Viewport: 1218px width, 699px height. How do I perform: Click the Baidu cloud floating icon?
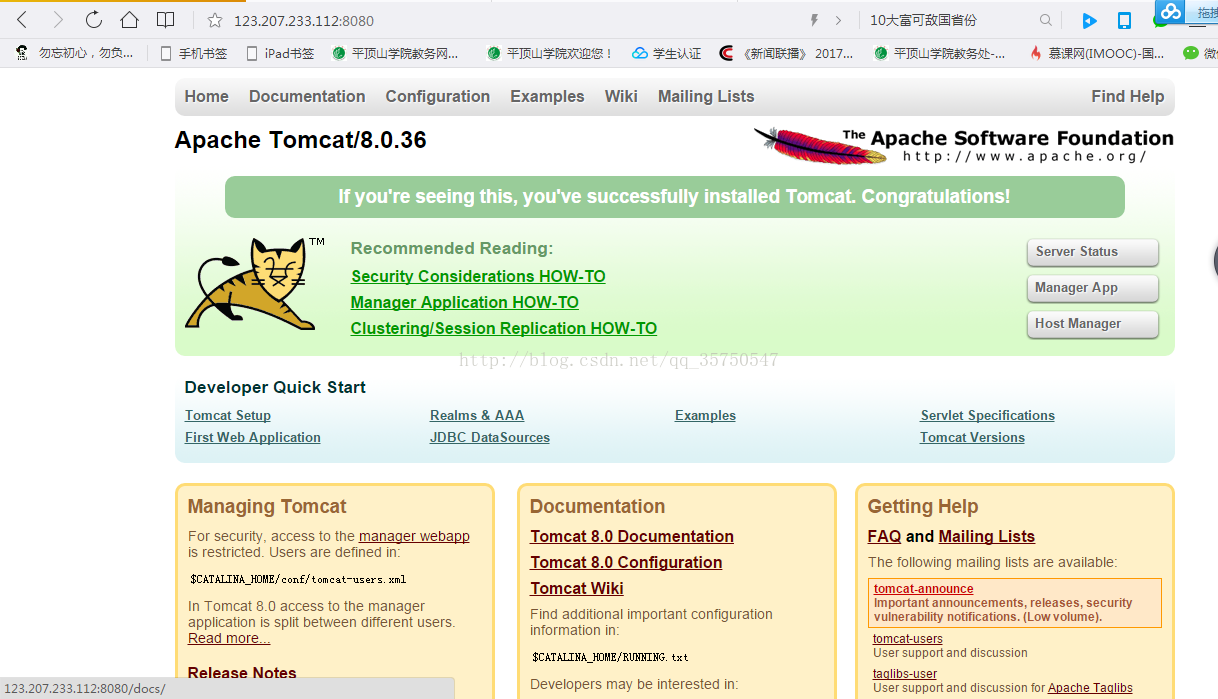1170,11
